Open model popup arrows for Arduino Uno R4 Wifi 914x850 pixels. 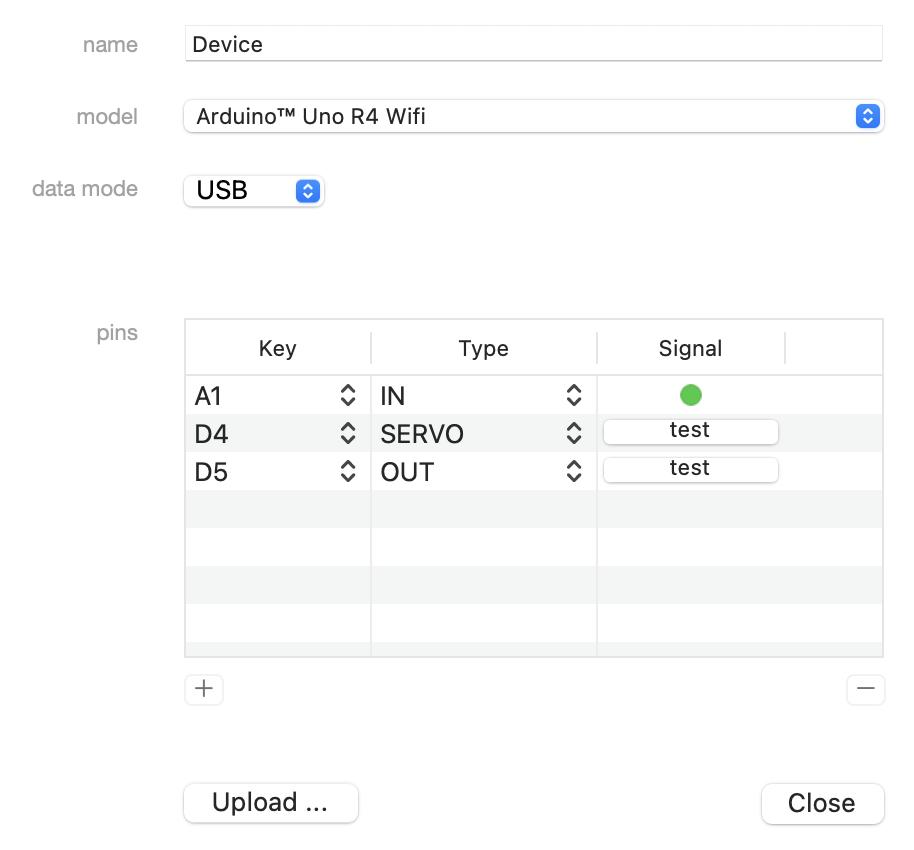867,116
